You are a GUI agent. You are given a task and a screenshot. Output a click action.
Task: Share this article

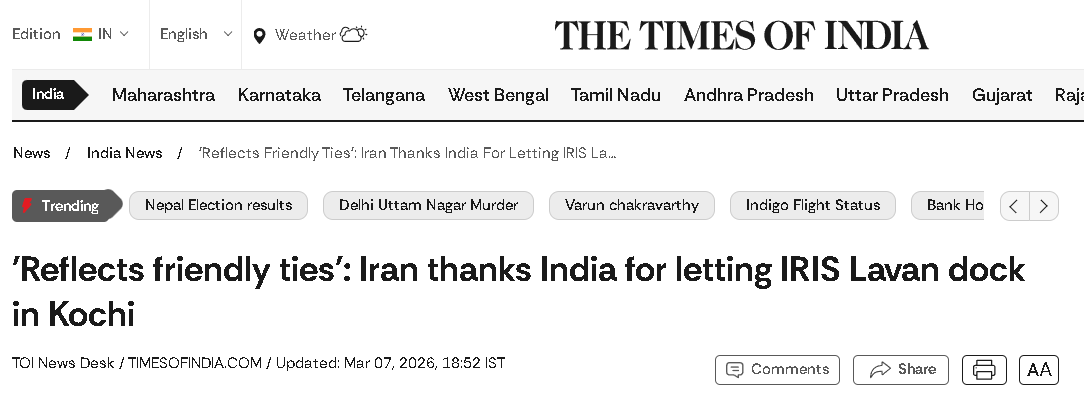coord(901,370)
